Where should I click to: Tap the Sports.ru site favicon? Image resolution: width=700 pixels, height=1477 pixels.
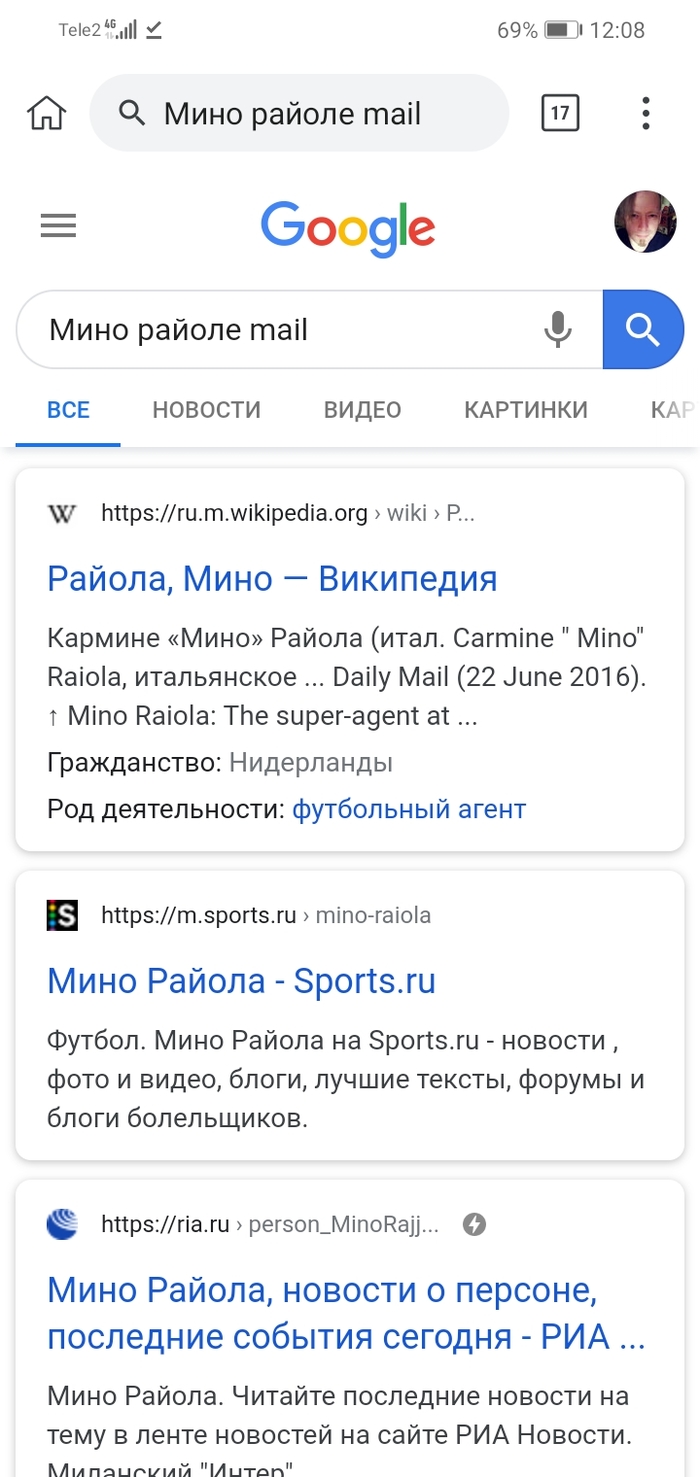pos(62,915)
